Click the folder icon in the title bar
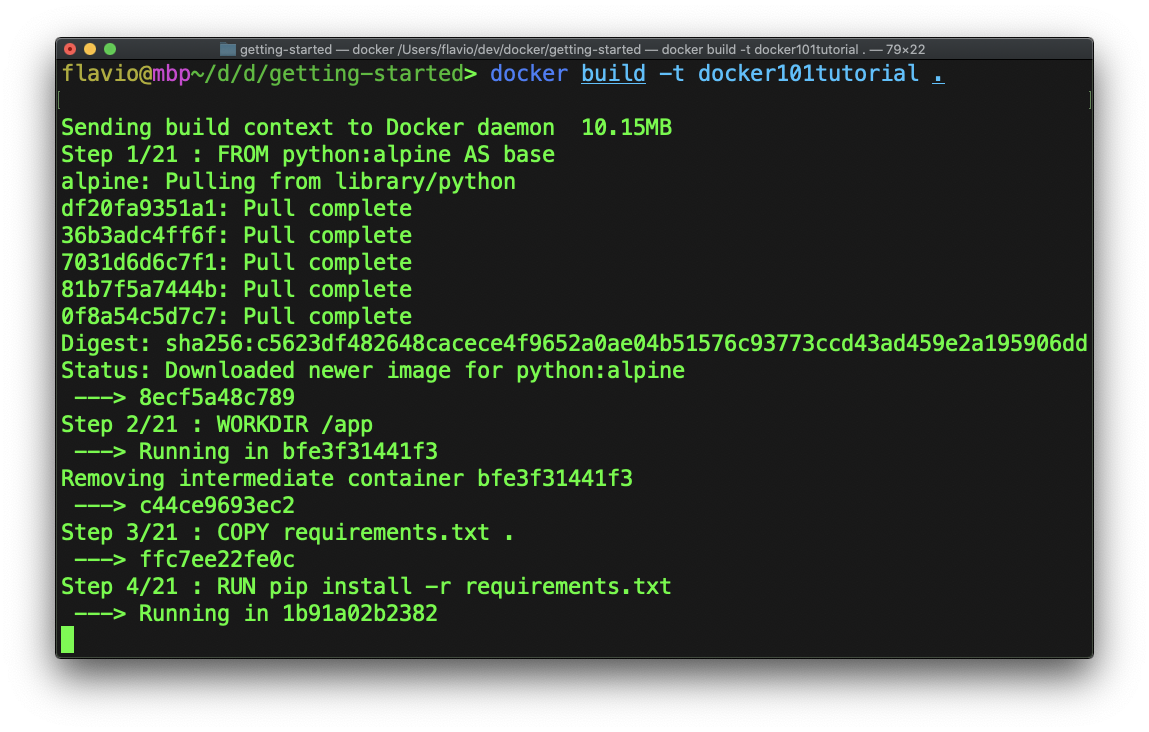The height and width of the screenshot is (732, 1149). point(228,49)
